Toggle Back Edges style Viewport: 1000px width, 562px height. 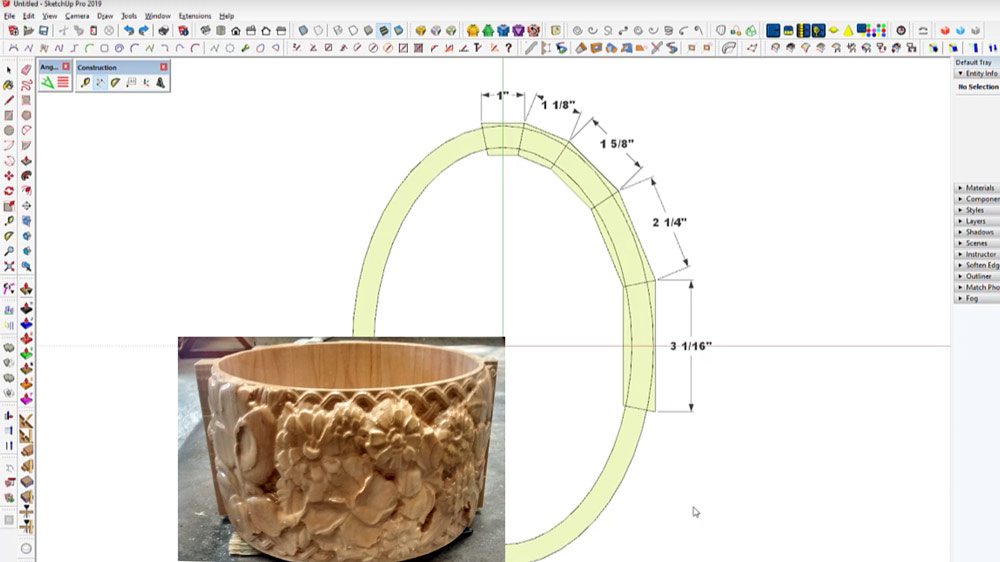pyautogui.click(x=318, y=31)
